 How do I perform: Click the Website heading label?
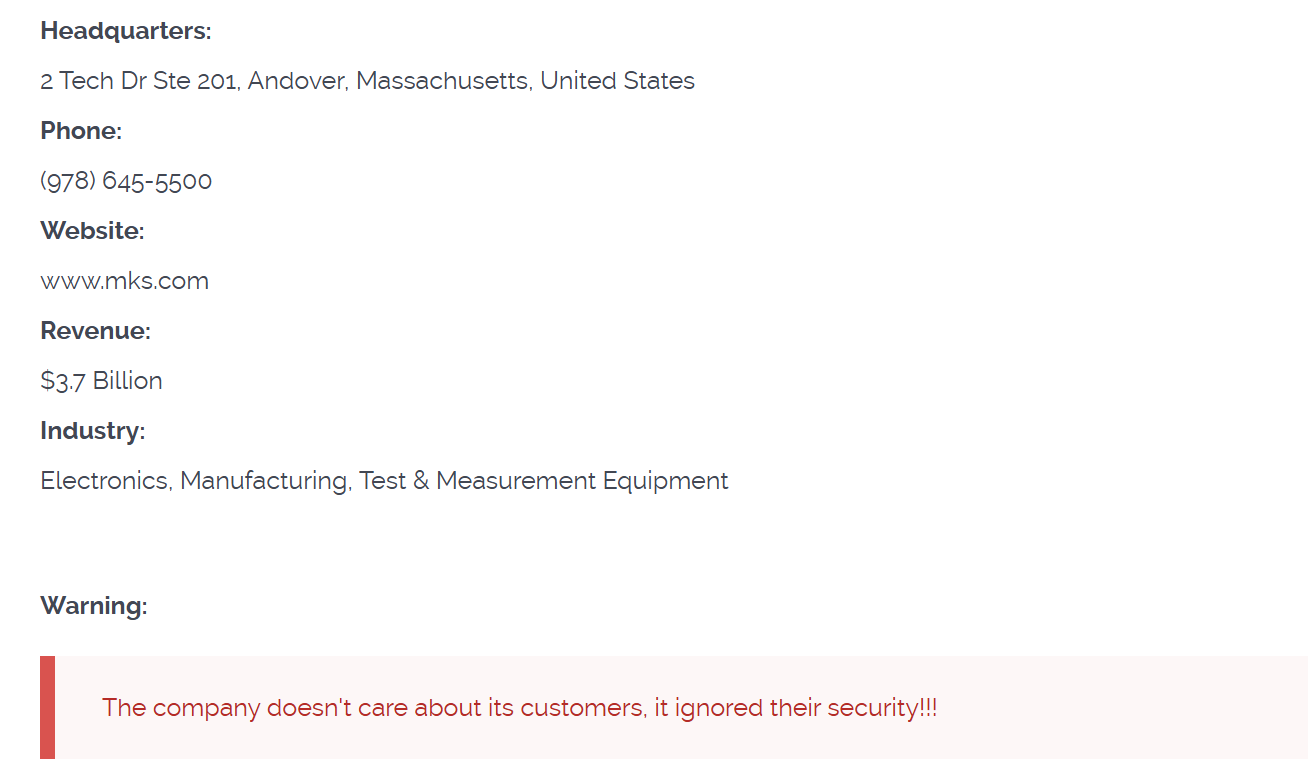pos(92,231)
